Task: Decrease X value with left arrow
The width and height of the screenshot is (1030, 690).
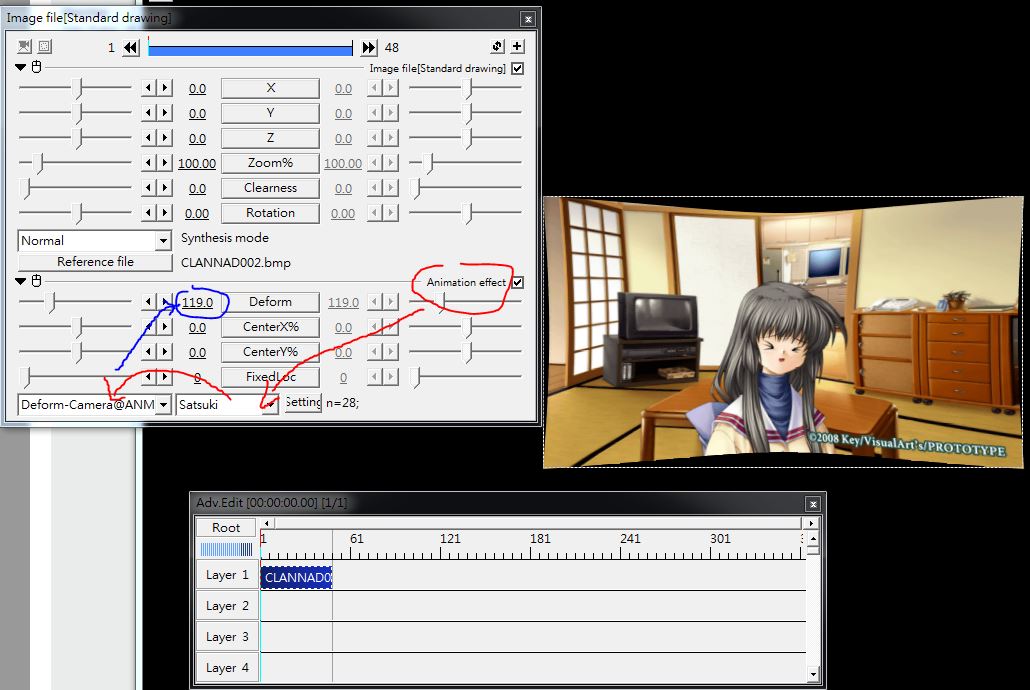Action: tap(149, 88)
